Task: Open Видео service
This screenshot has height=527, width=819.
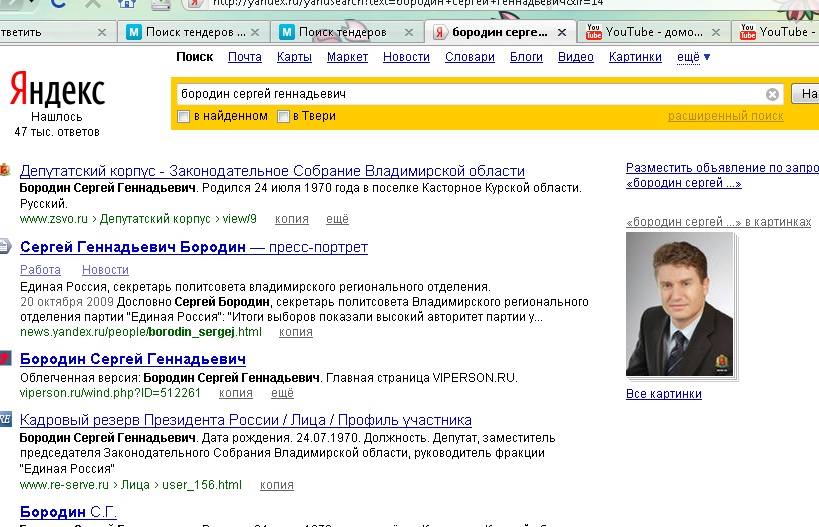Action: (x=576, y=57)
